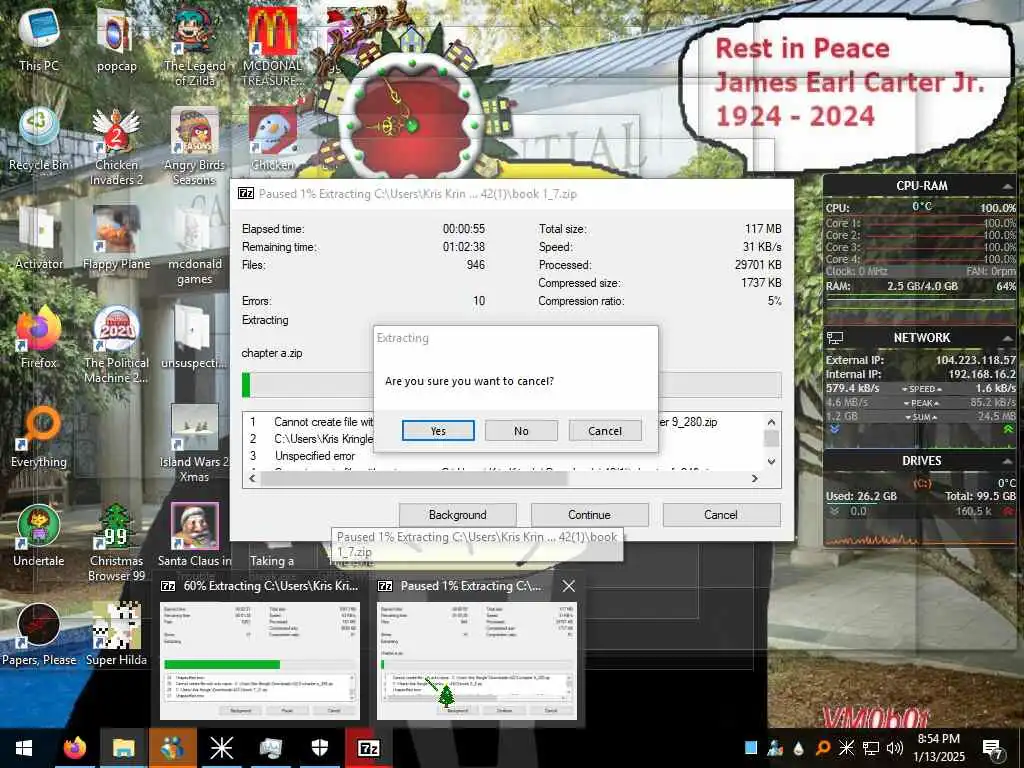Send the 7-Zip extraction to Background
Viewport: 1024px width, 768px height.
coord(457,515)
